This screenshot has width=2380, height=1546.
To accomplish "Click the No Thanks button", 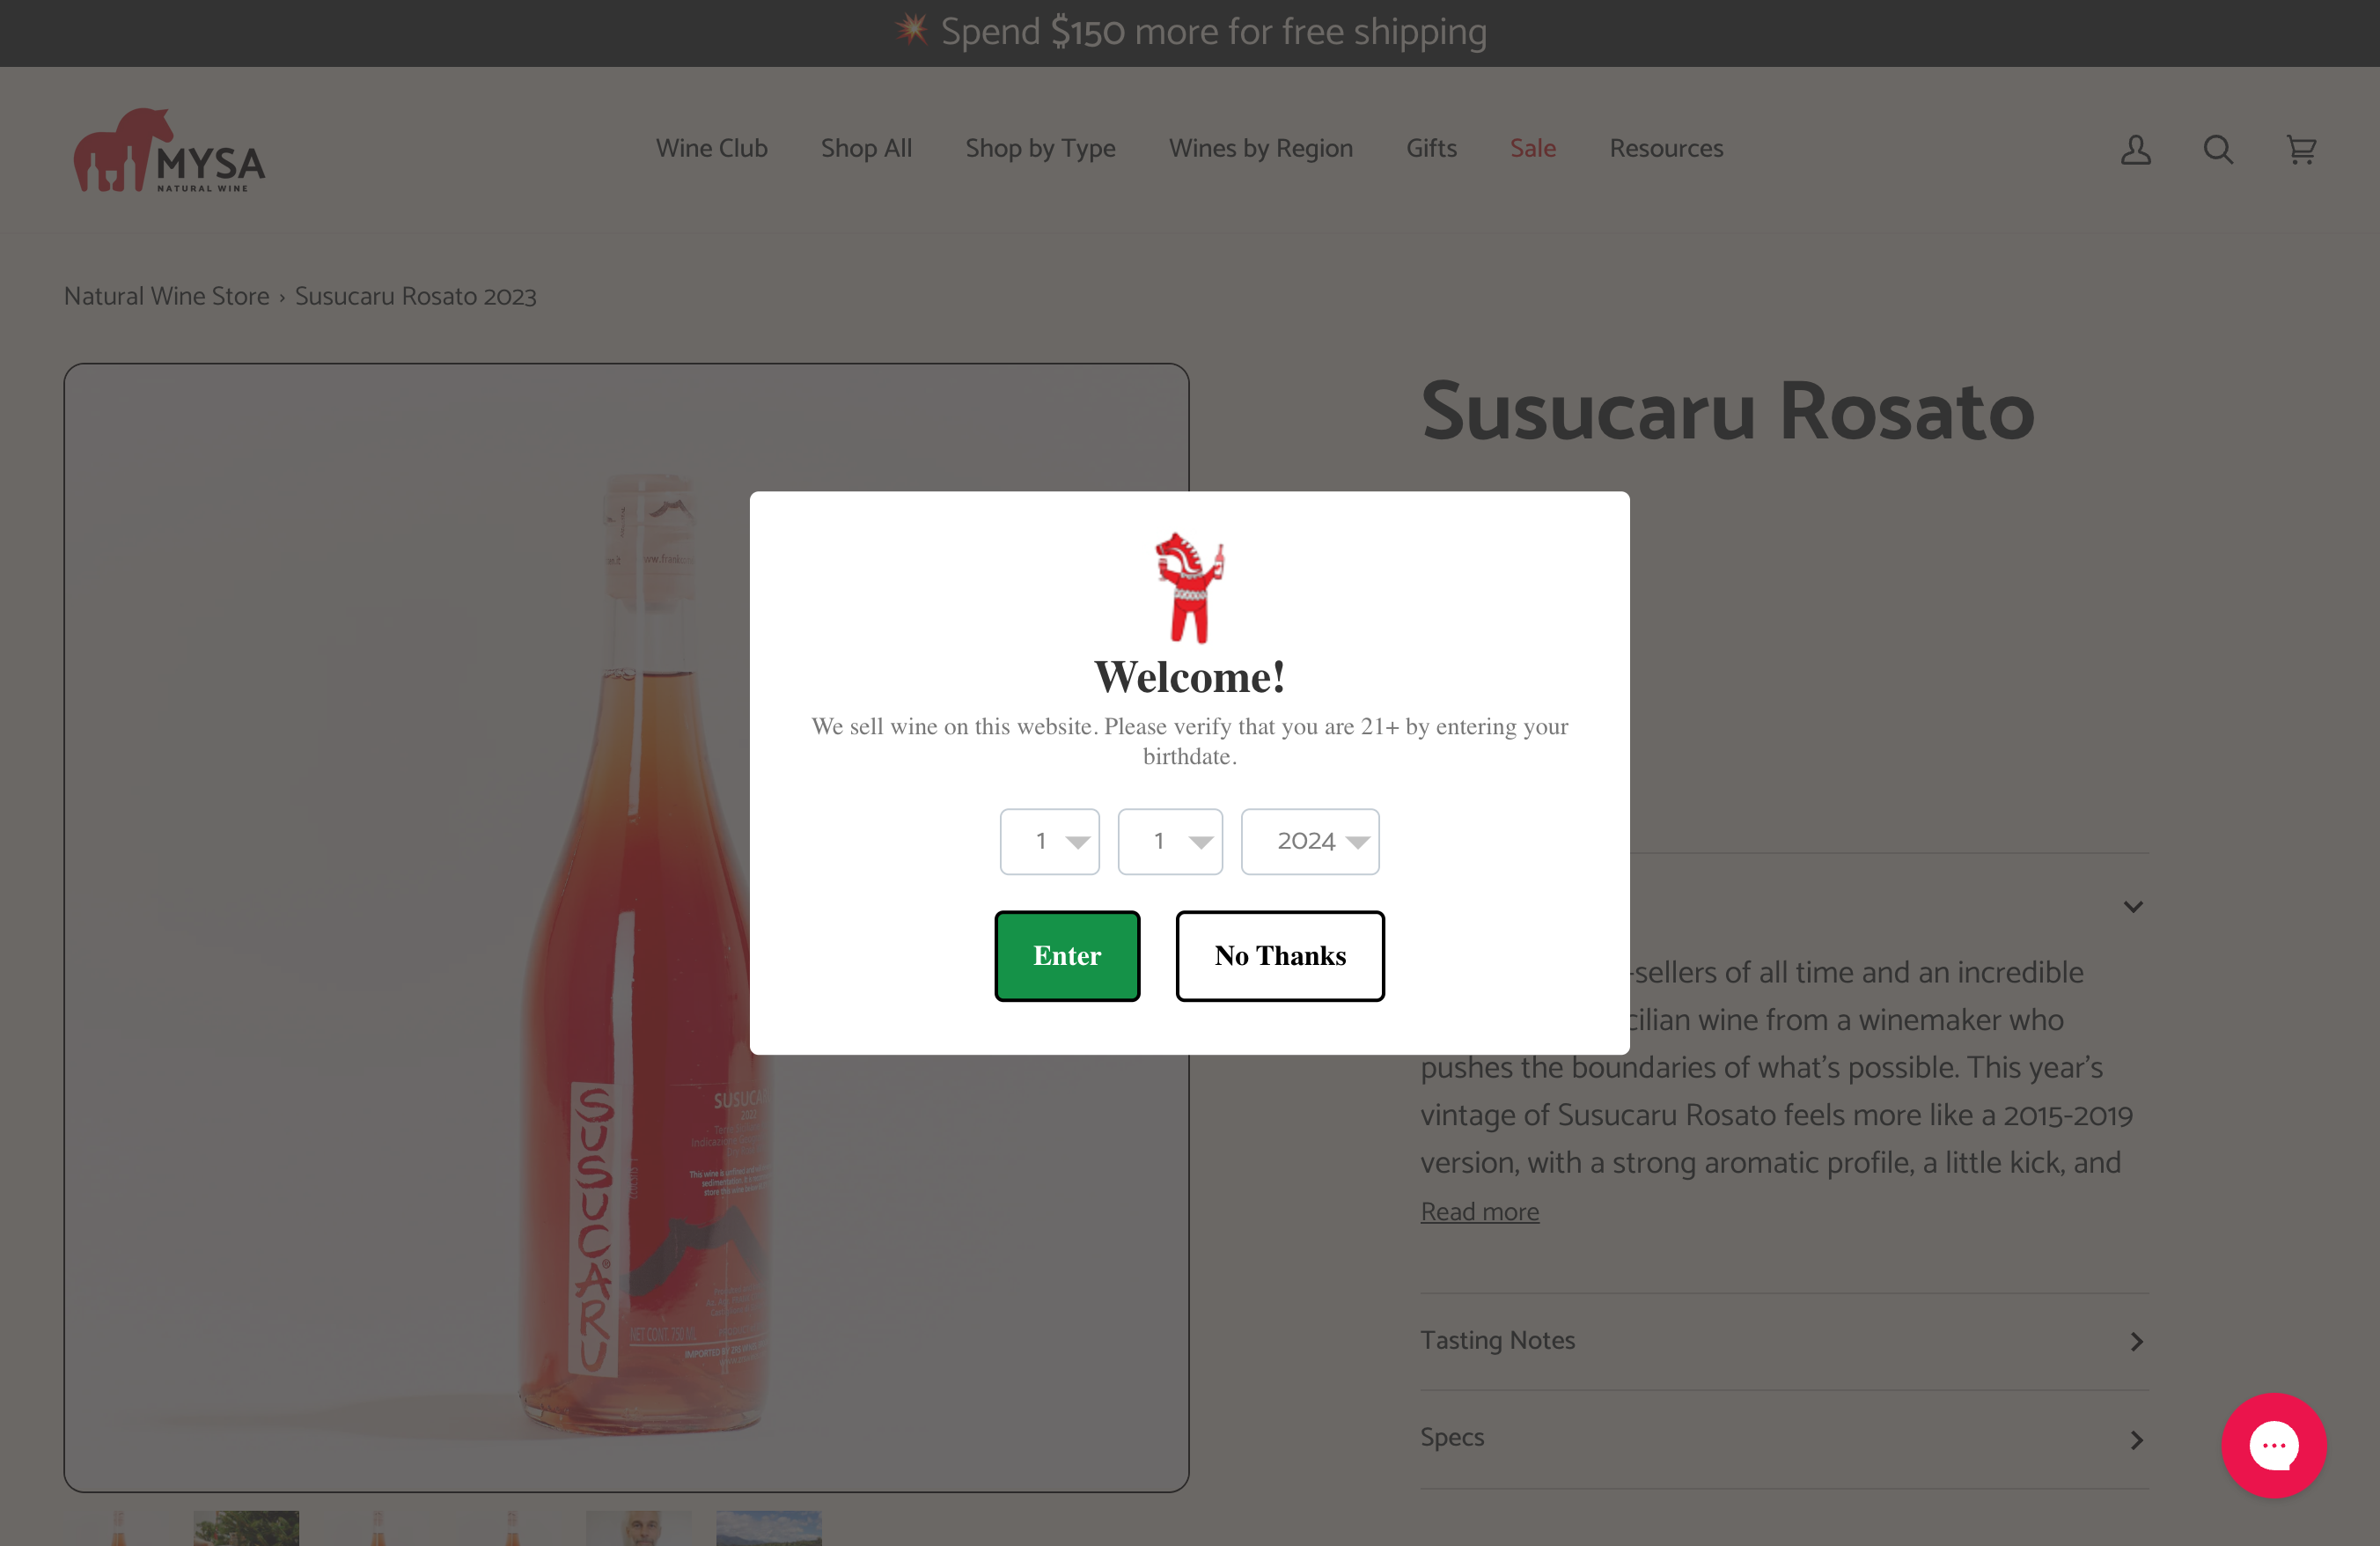I will click(1280, 956).
